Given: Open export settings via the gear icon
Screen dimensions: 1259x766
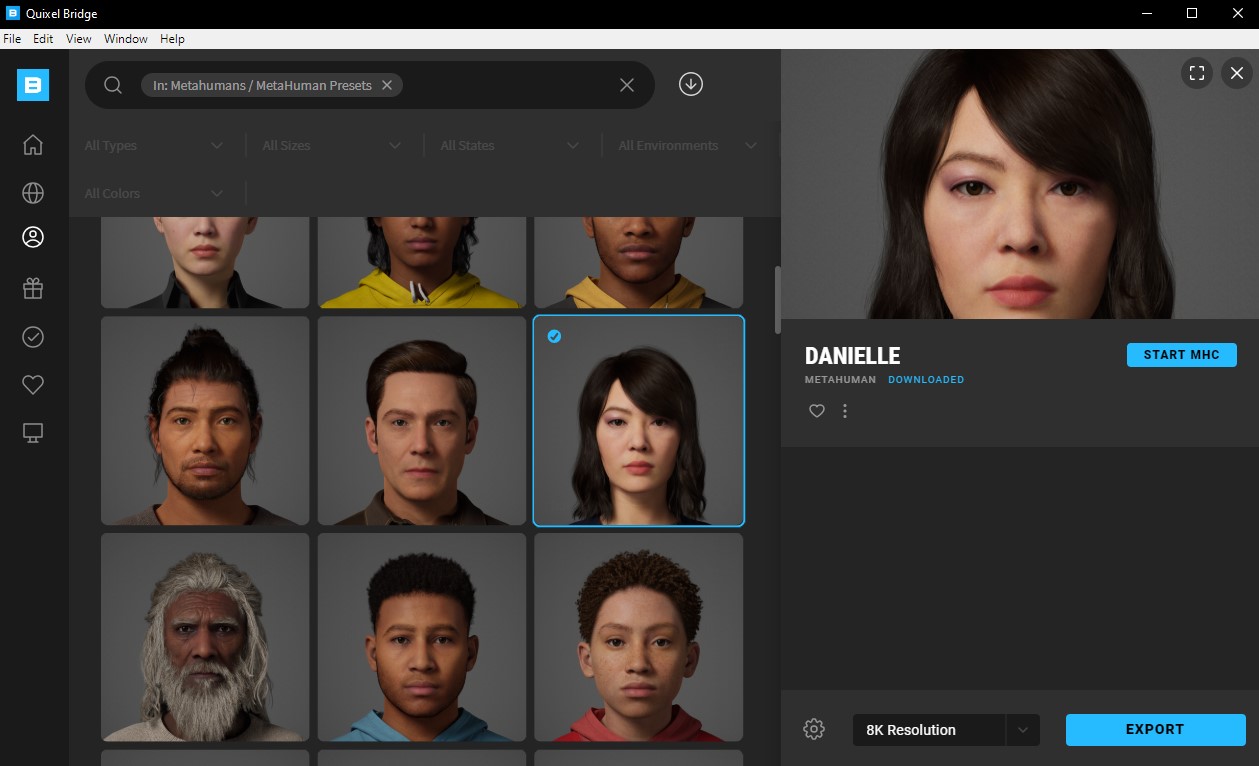Looking at the screenshot, I should (x=814, y=729).
